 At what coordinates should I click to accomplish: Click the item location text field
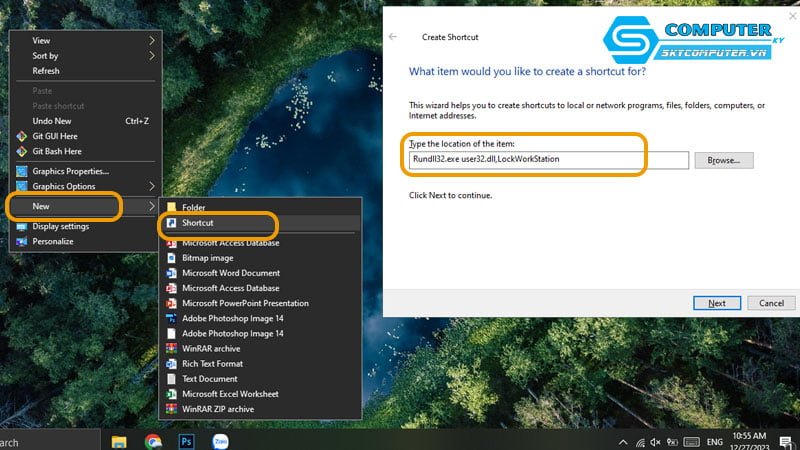pos(548,160)
